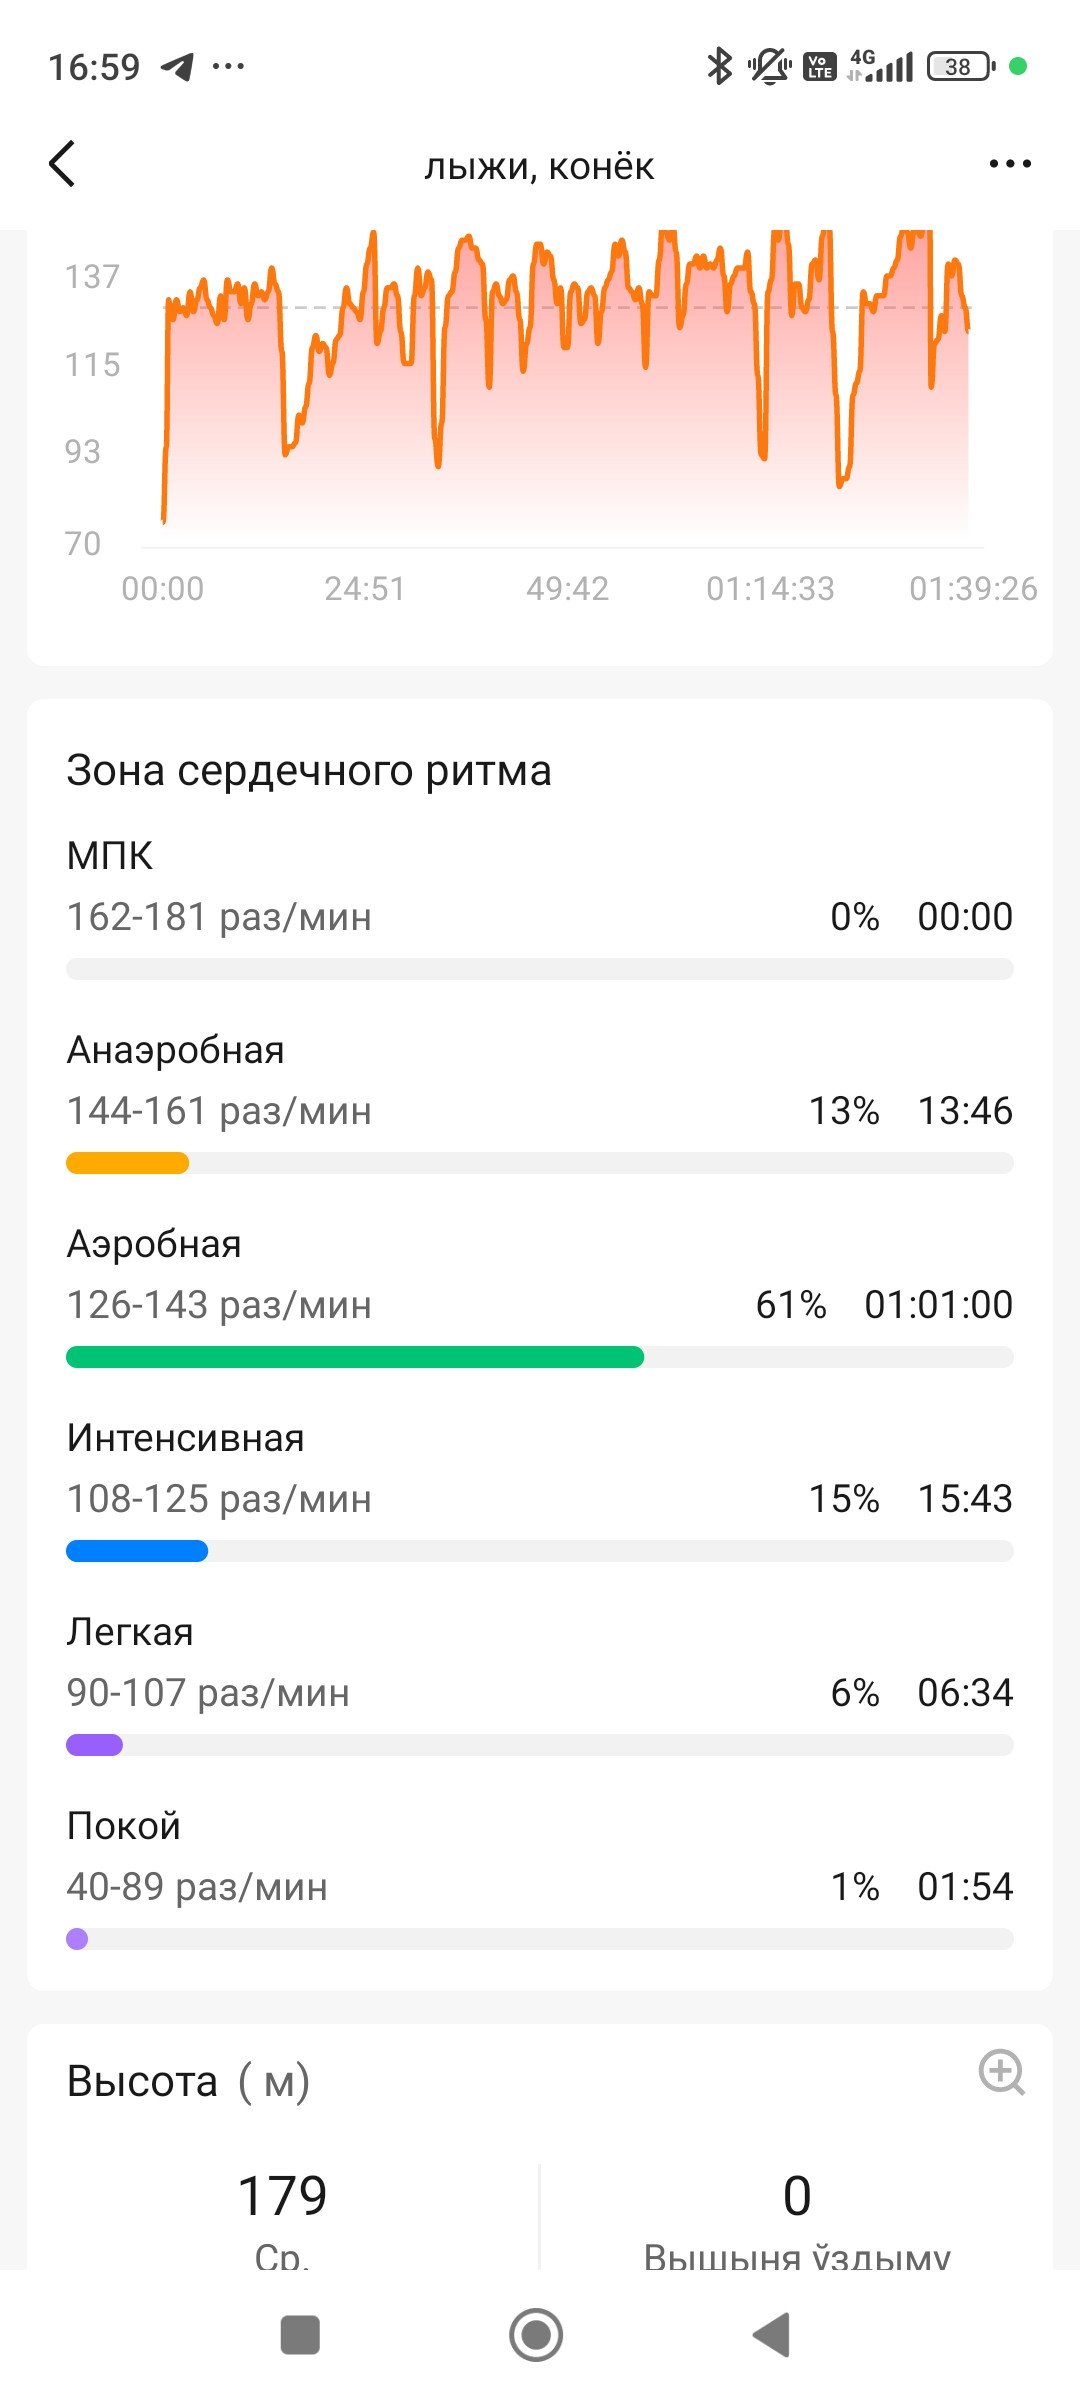Tap the battery indicator showing 38

pos(960,66)
